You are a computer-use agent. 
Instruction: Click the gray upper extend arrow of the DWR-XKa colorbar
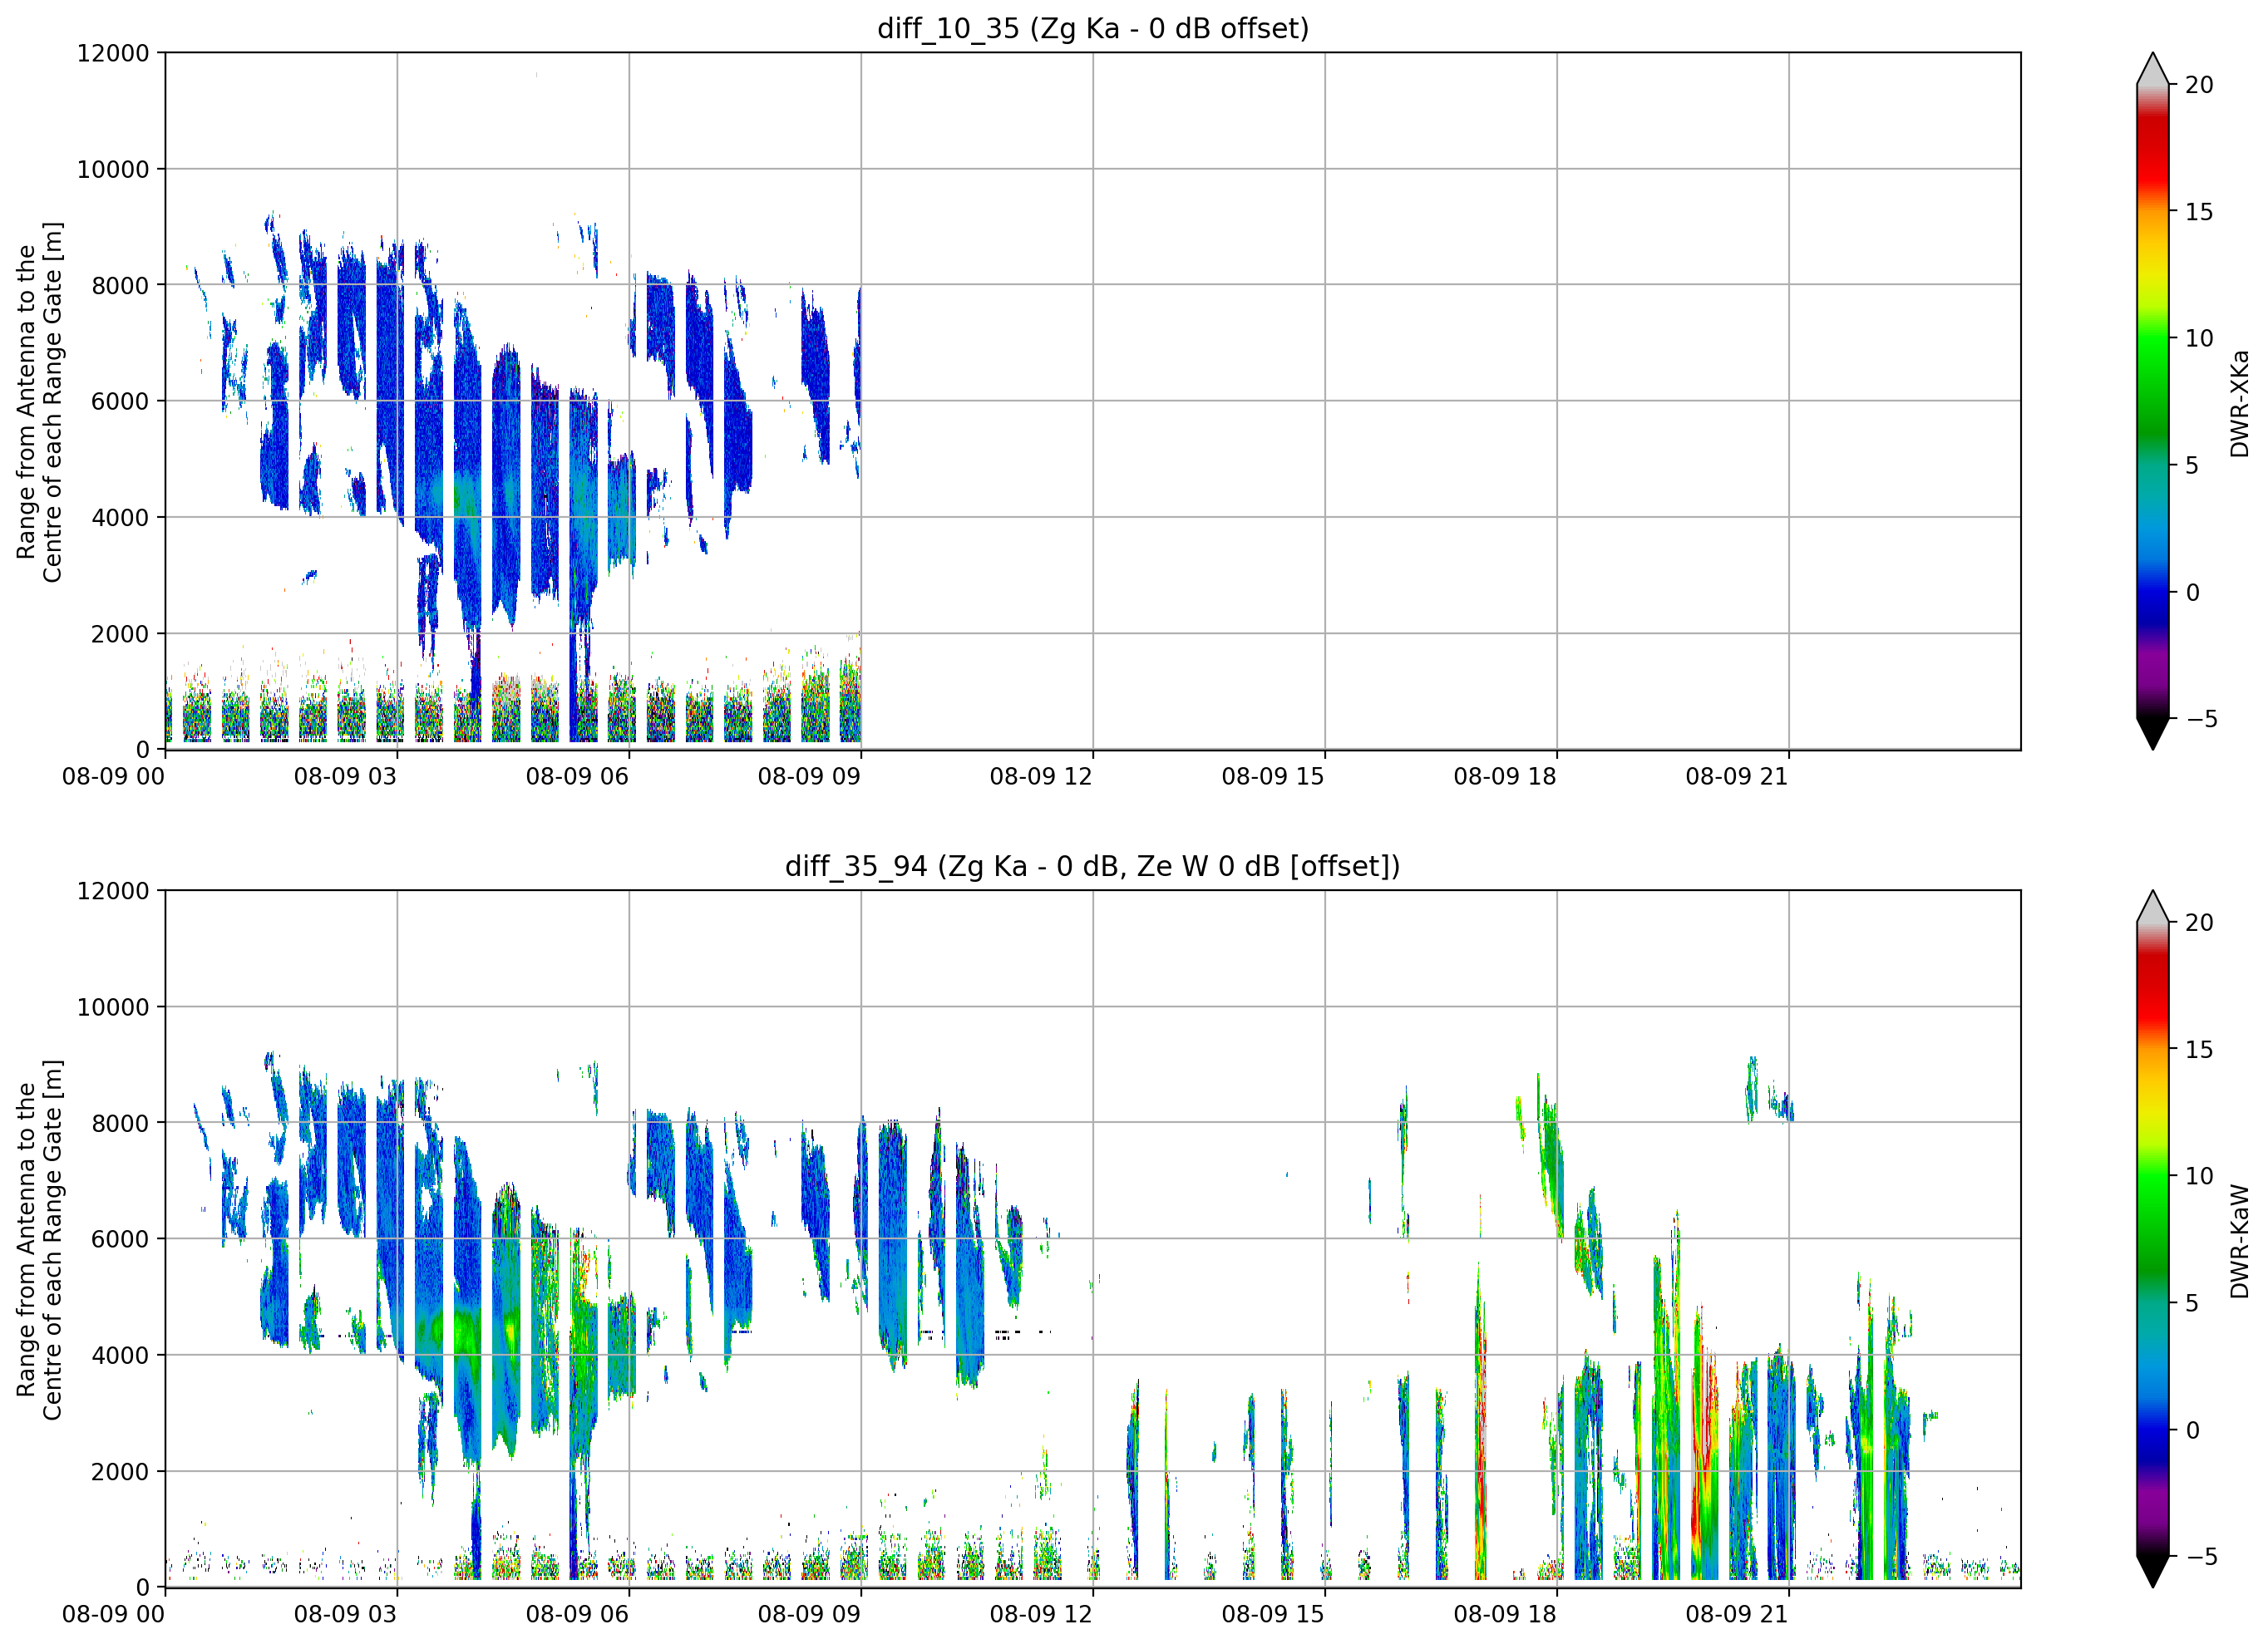pos(2152,69)
